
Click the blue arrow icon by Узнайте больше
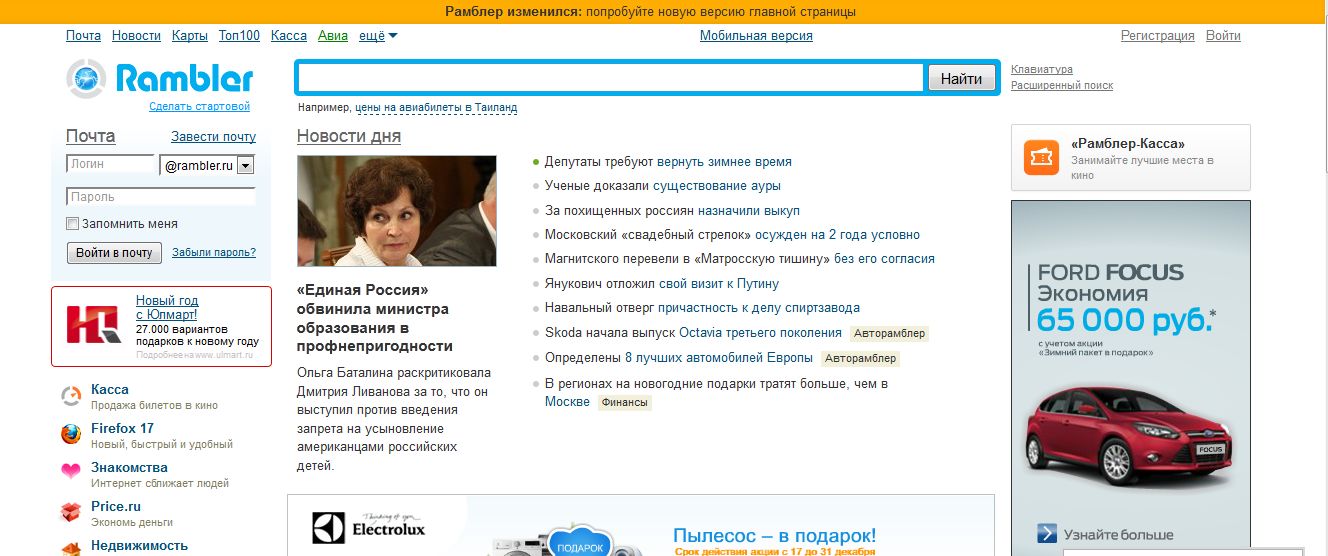pos(1046,534)
